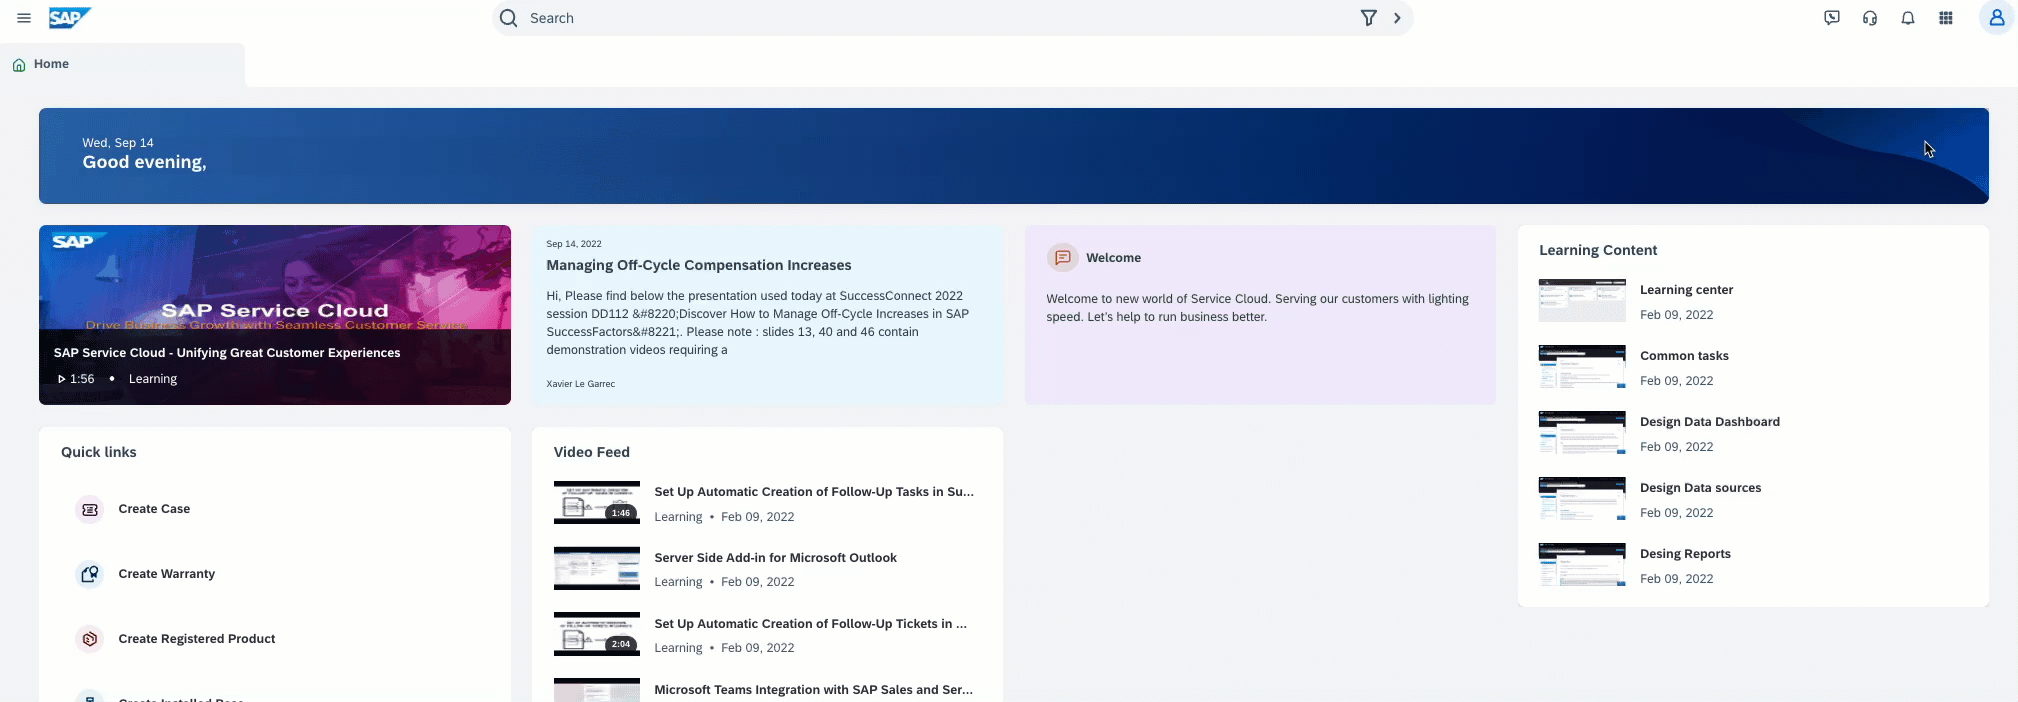Viewport: 2018px width, 702px height.
Task: Click in the Search input field
Action: click(x=940, y=18)
